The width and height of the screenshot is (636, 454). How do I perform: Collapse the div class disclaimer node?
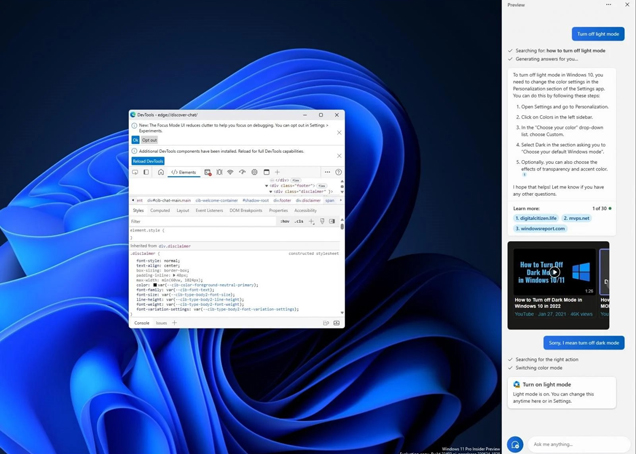click(x=271, y=191)
